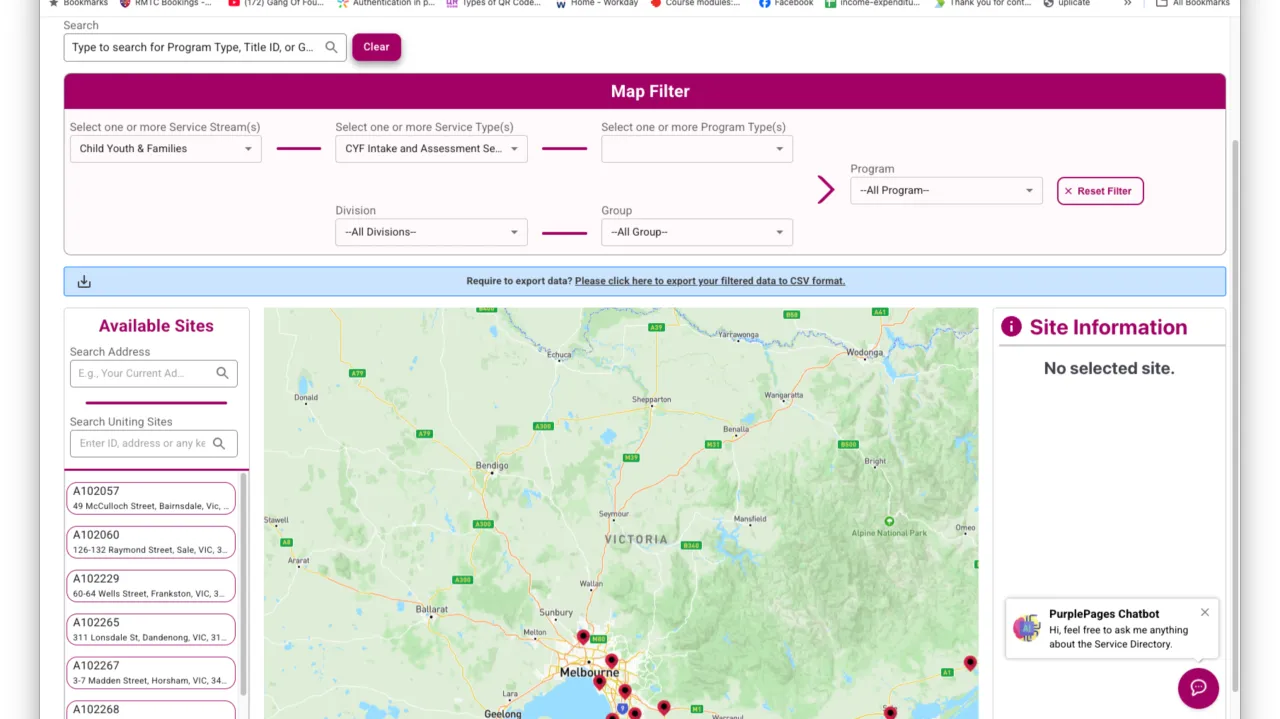1280x719 pixels.
Task: Open the round chat bubble button
Action: click(x=1198, y=688)
